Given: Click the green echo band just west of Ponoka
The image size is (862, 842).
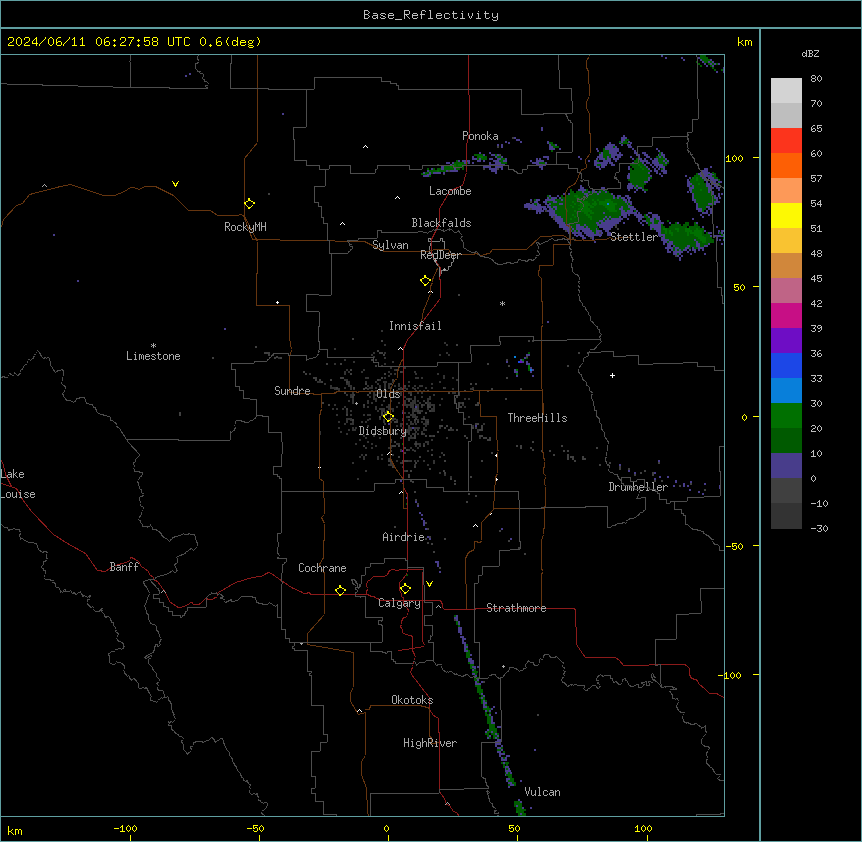Looking at the screenshot, I should pyautogui.click(x=446, y=167).
